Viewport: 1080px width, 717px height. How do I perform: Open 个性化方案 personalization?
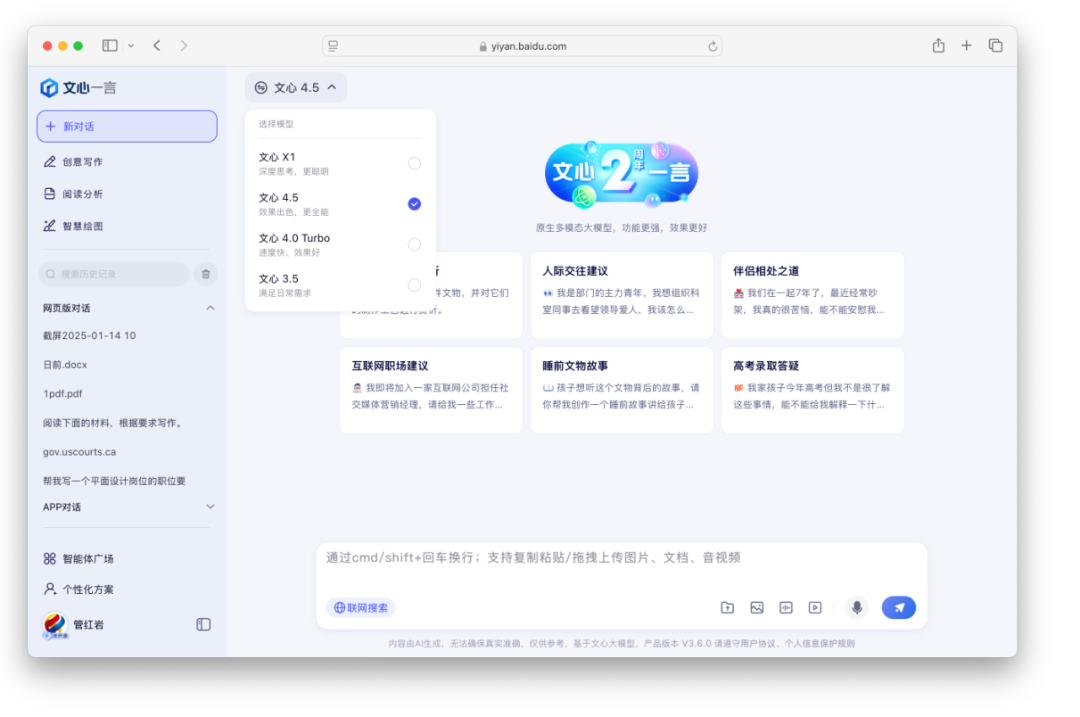pyautogui.click(x=79, y=590)
